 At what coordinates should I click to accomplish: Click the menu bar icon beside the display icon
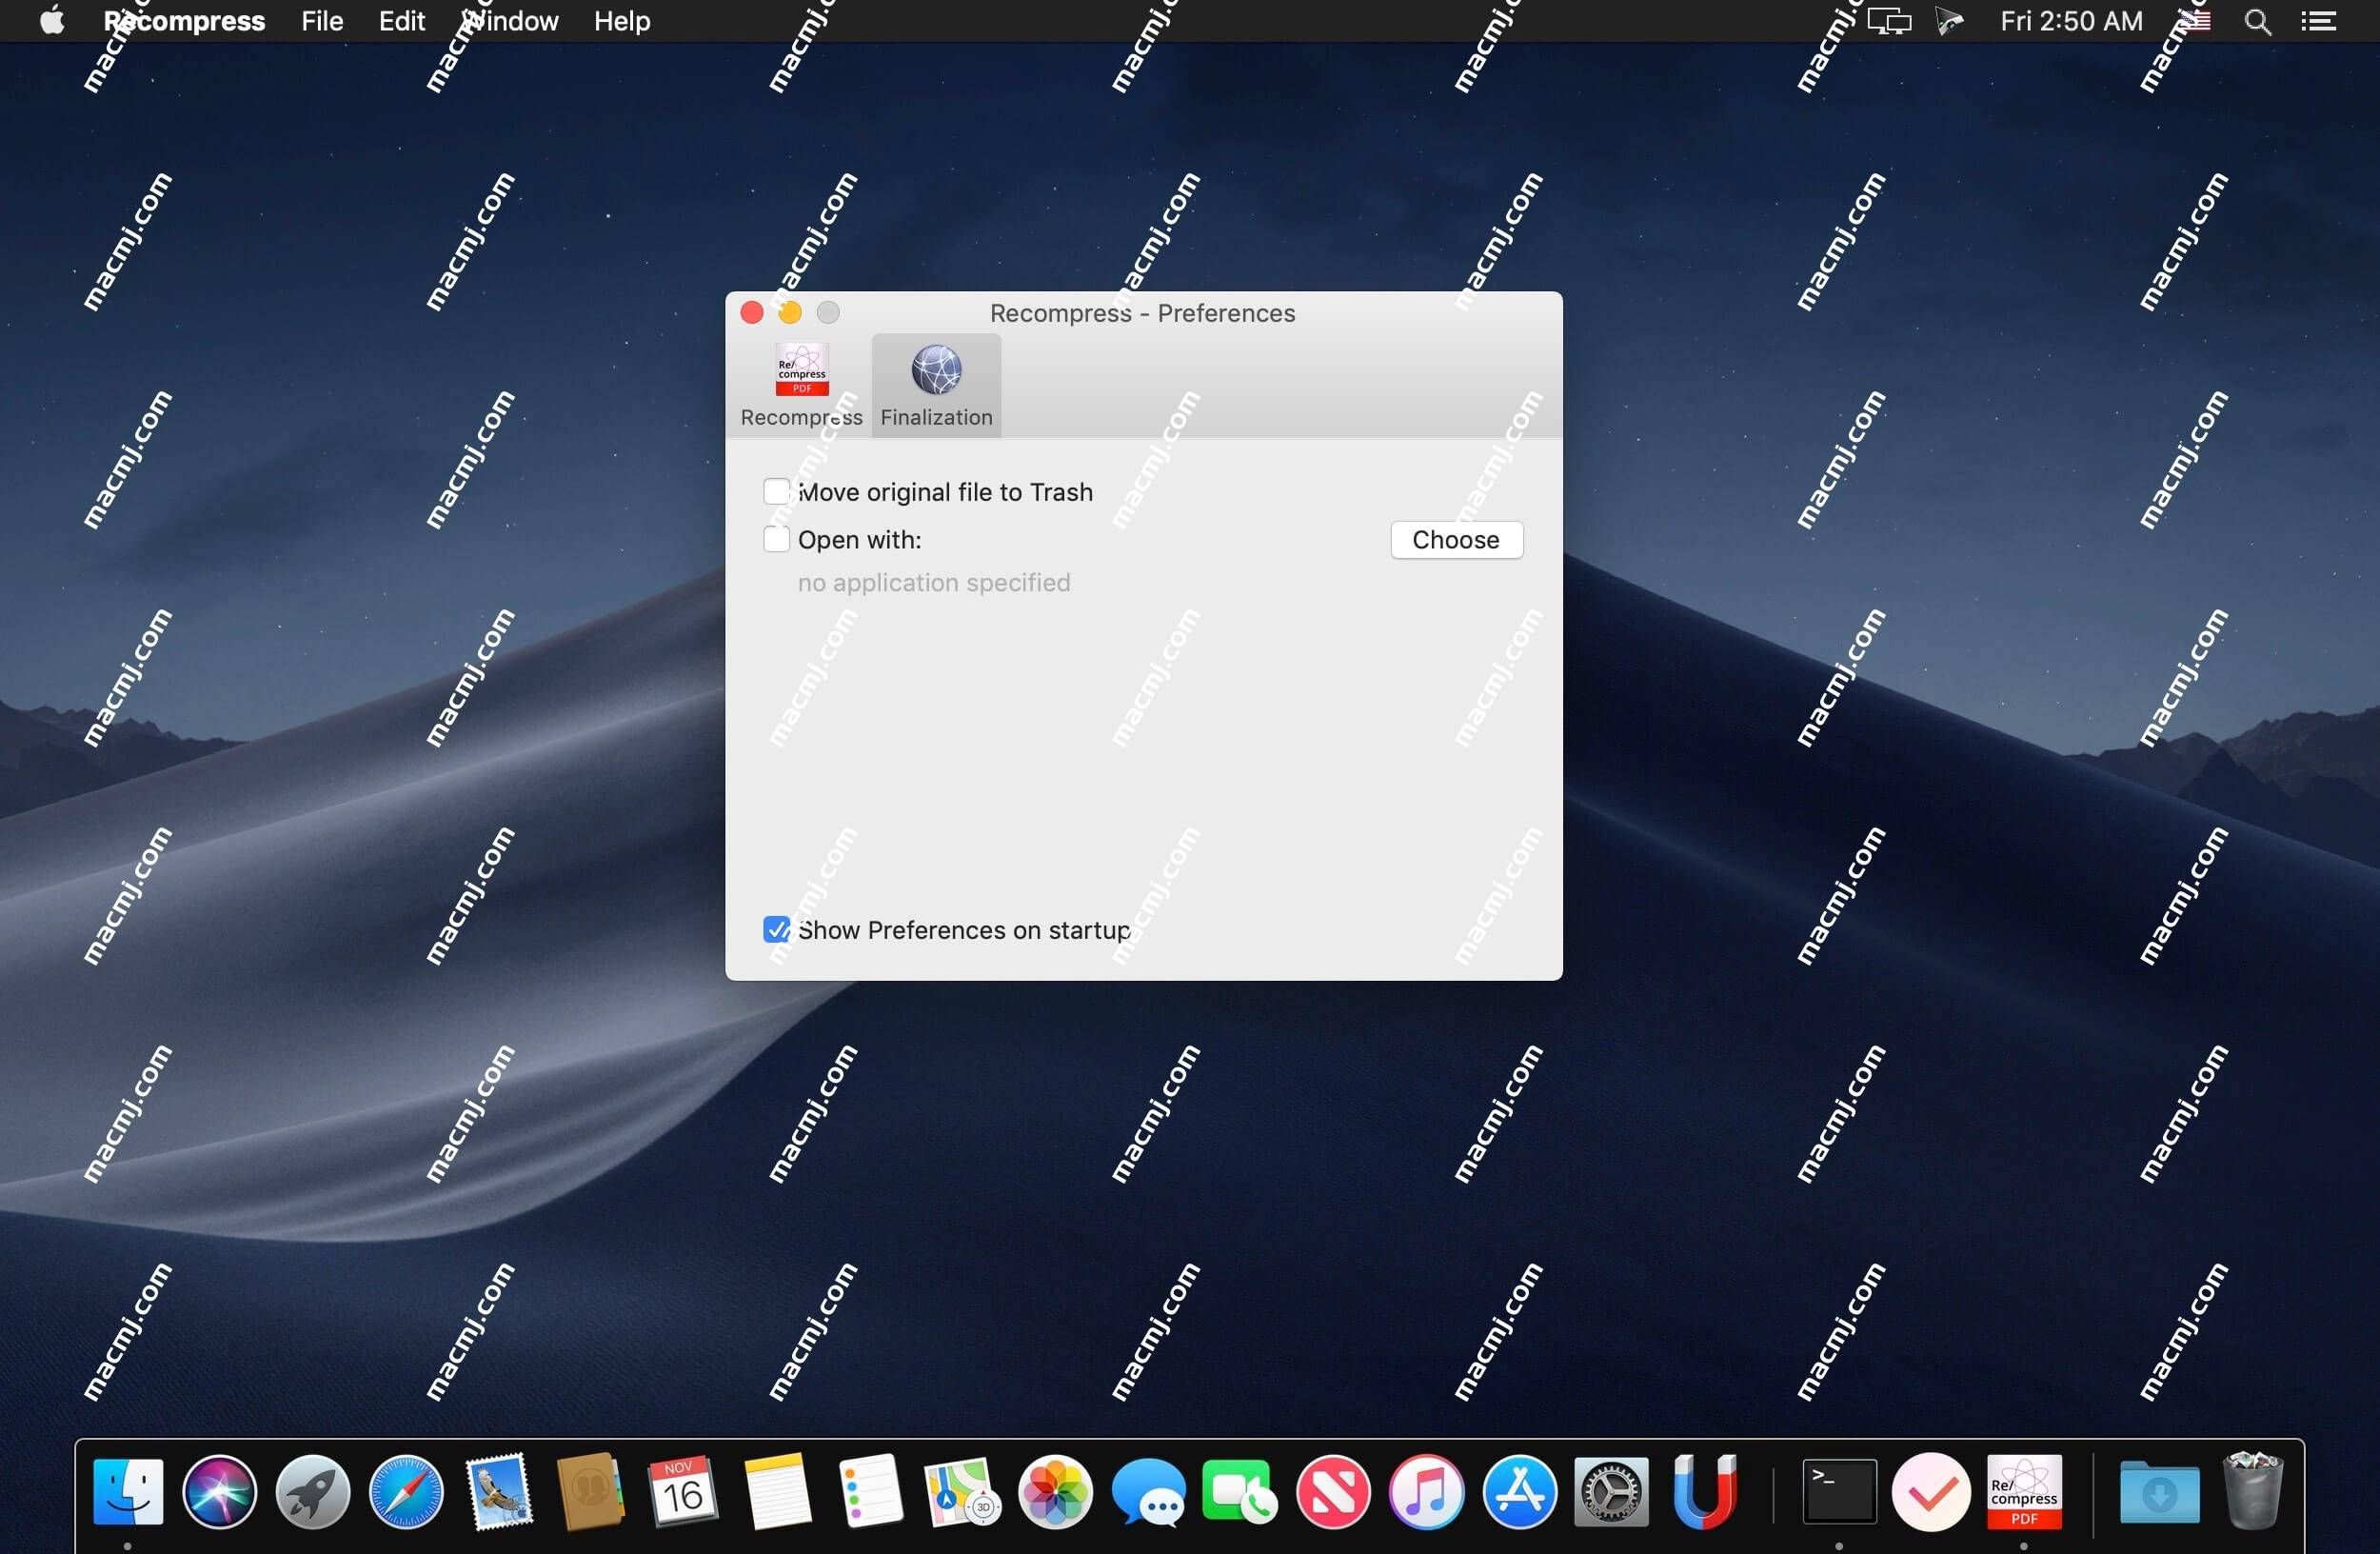(1949, 21)
